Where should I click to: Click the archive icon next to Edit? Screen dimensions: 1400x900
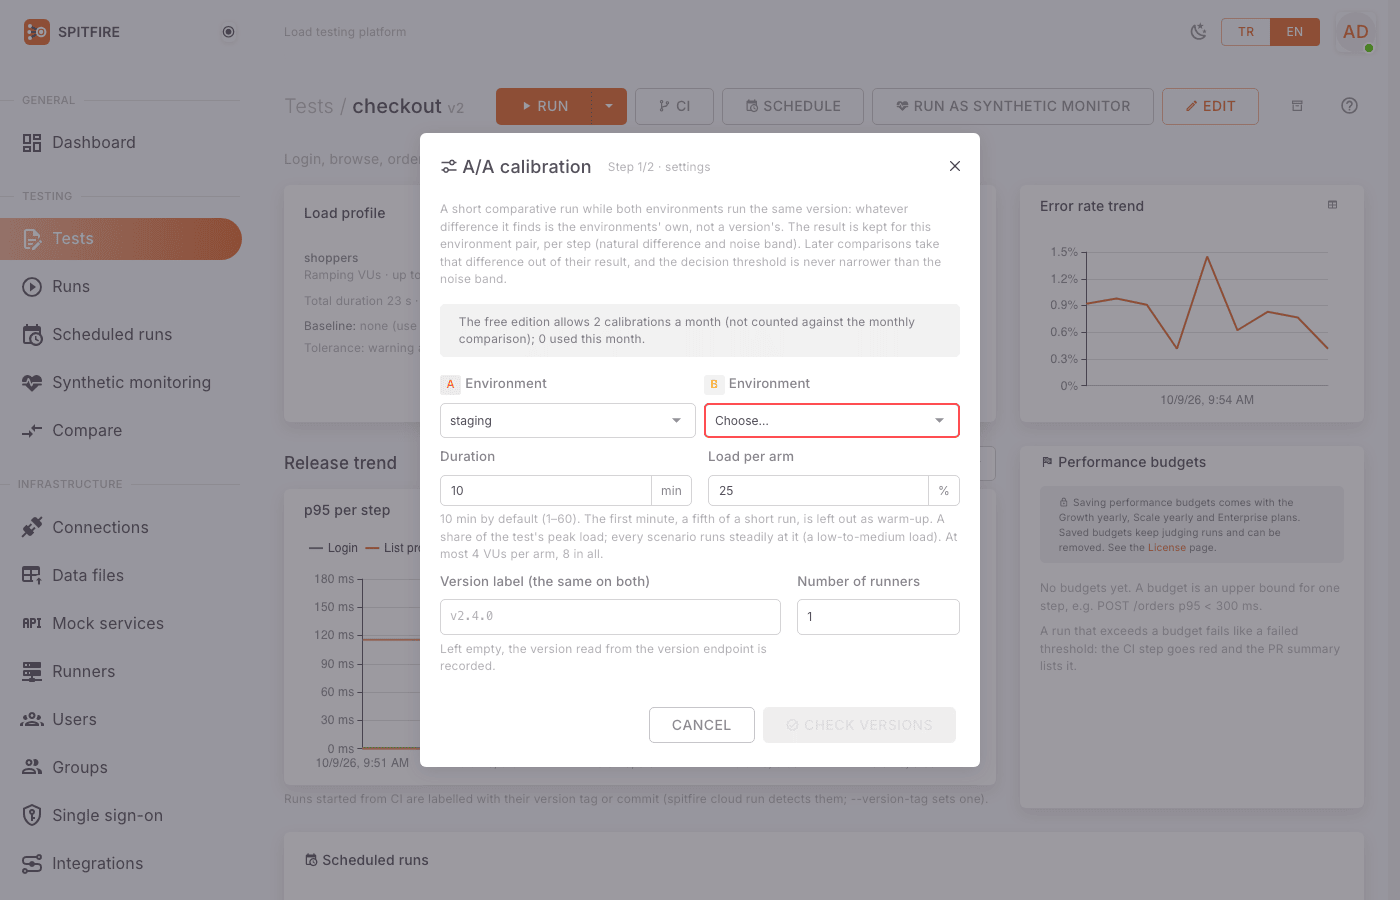(1297, 106)
